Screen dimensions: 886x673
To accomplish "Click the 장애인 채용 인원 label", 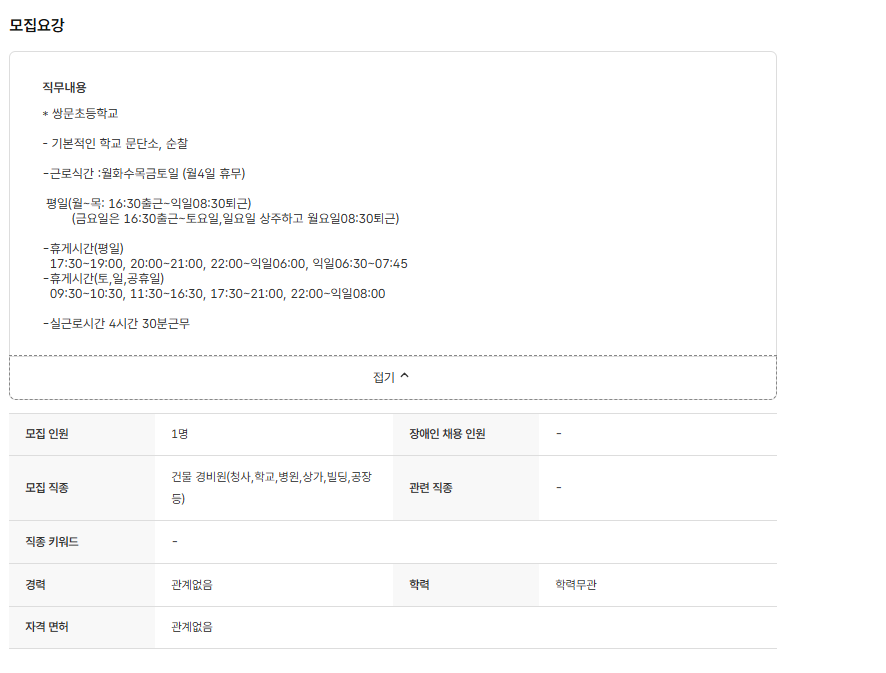I will point(447,434).
